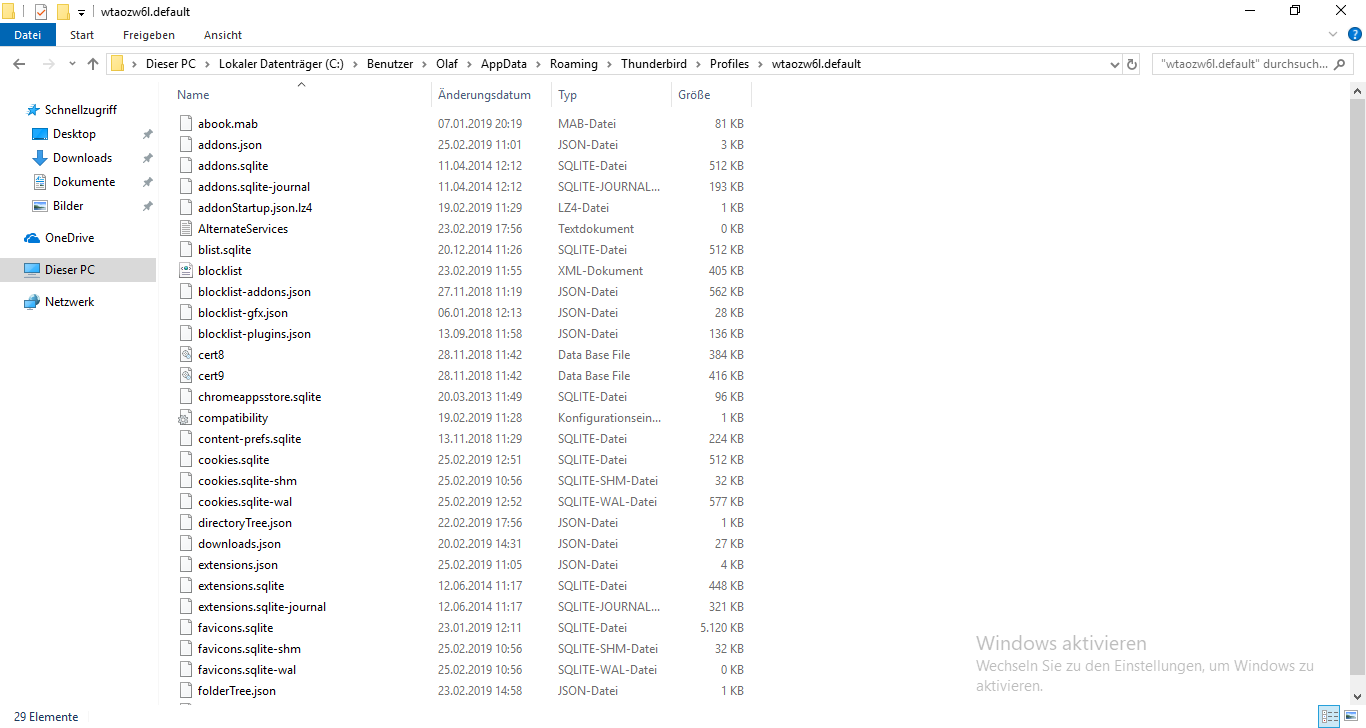The image size is (1366, 728).
Task: Click the vertical scrollbar down arrow
Action: (x=1358, y=697)
